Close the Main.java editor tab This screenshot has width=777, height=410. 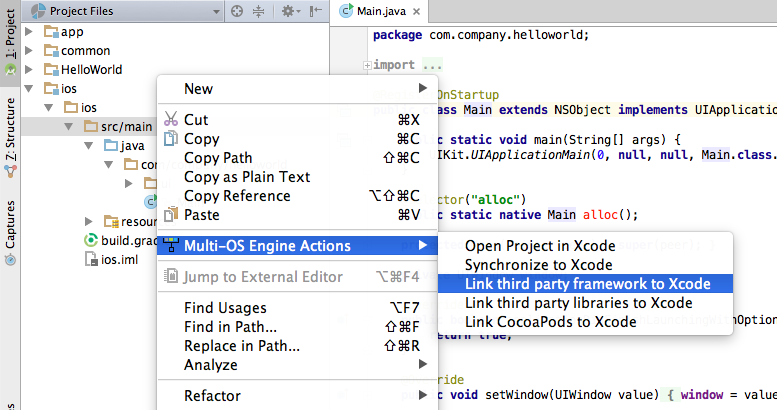pyautogui.click(x=416, y=11)
